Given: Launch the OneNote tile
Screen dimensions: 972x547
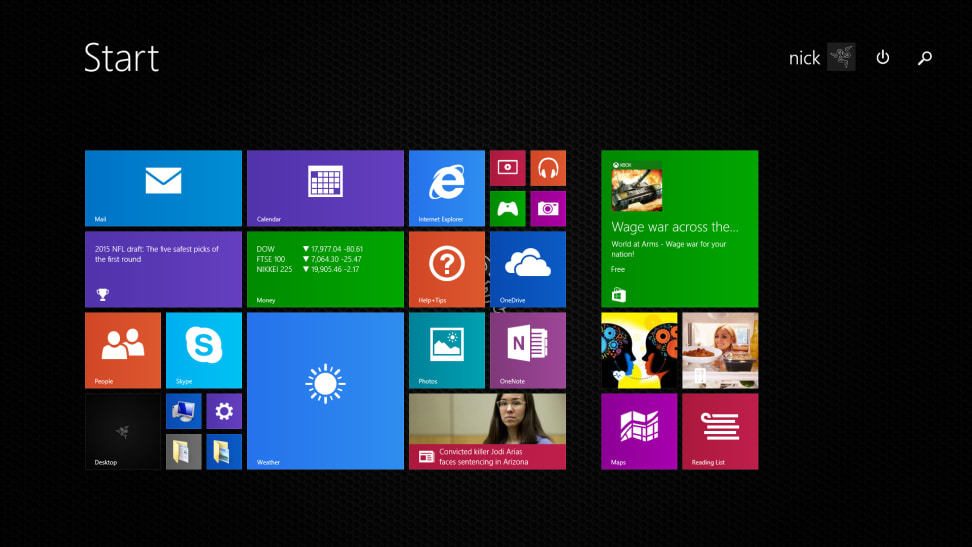Looking at the screenshot, I should tap(528, 350).
